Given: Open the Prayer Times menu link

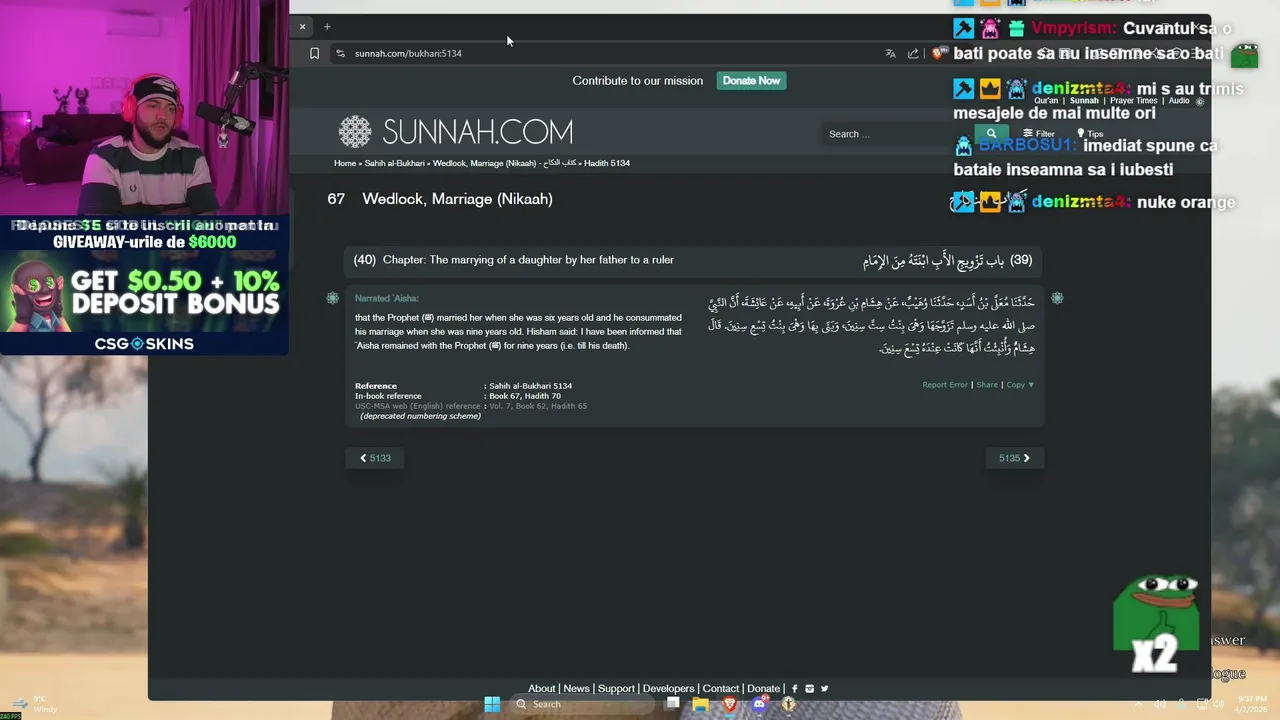Looking at the screenshot, I should click(x=1133, y=101).
